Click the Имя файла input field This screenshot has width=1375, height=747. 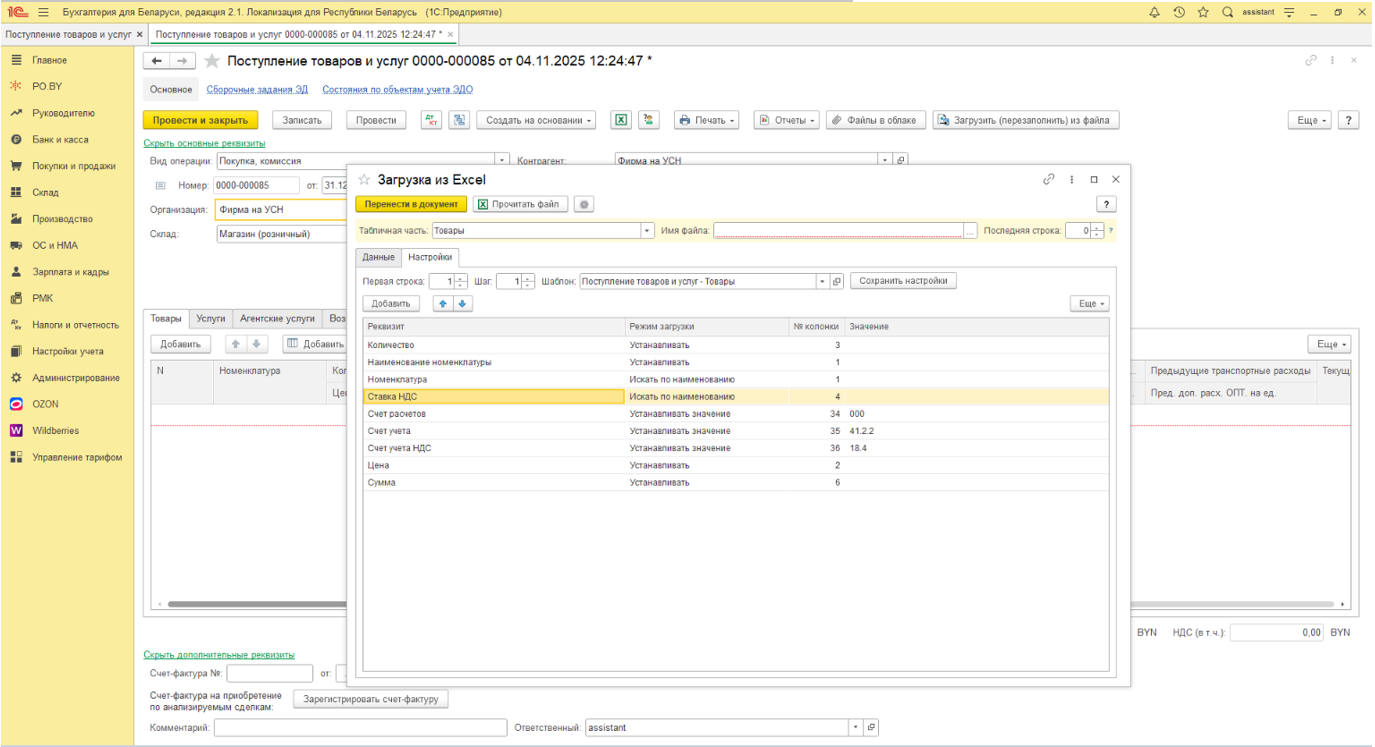point(838,230)
